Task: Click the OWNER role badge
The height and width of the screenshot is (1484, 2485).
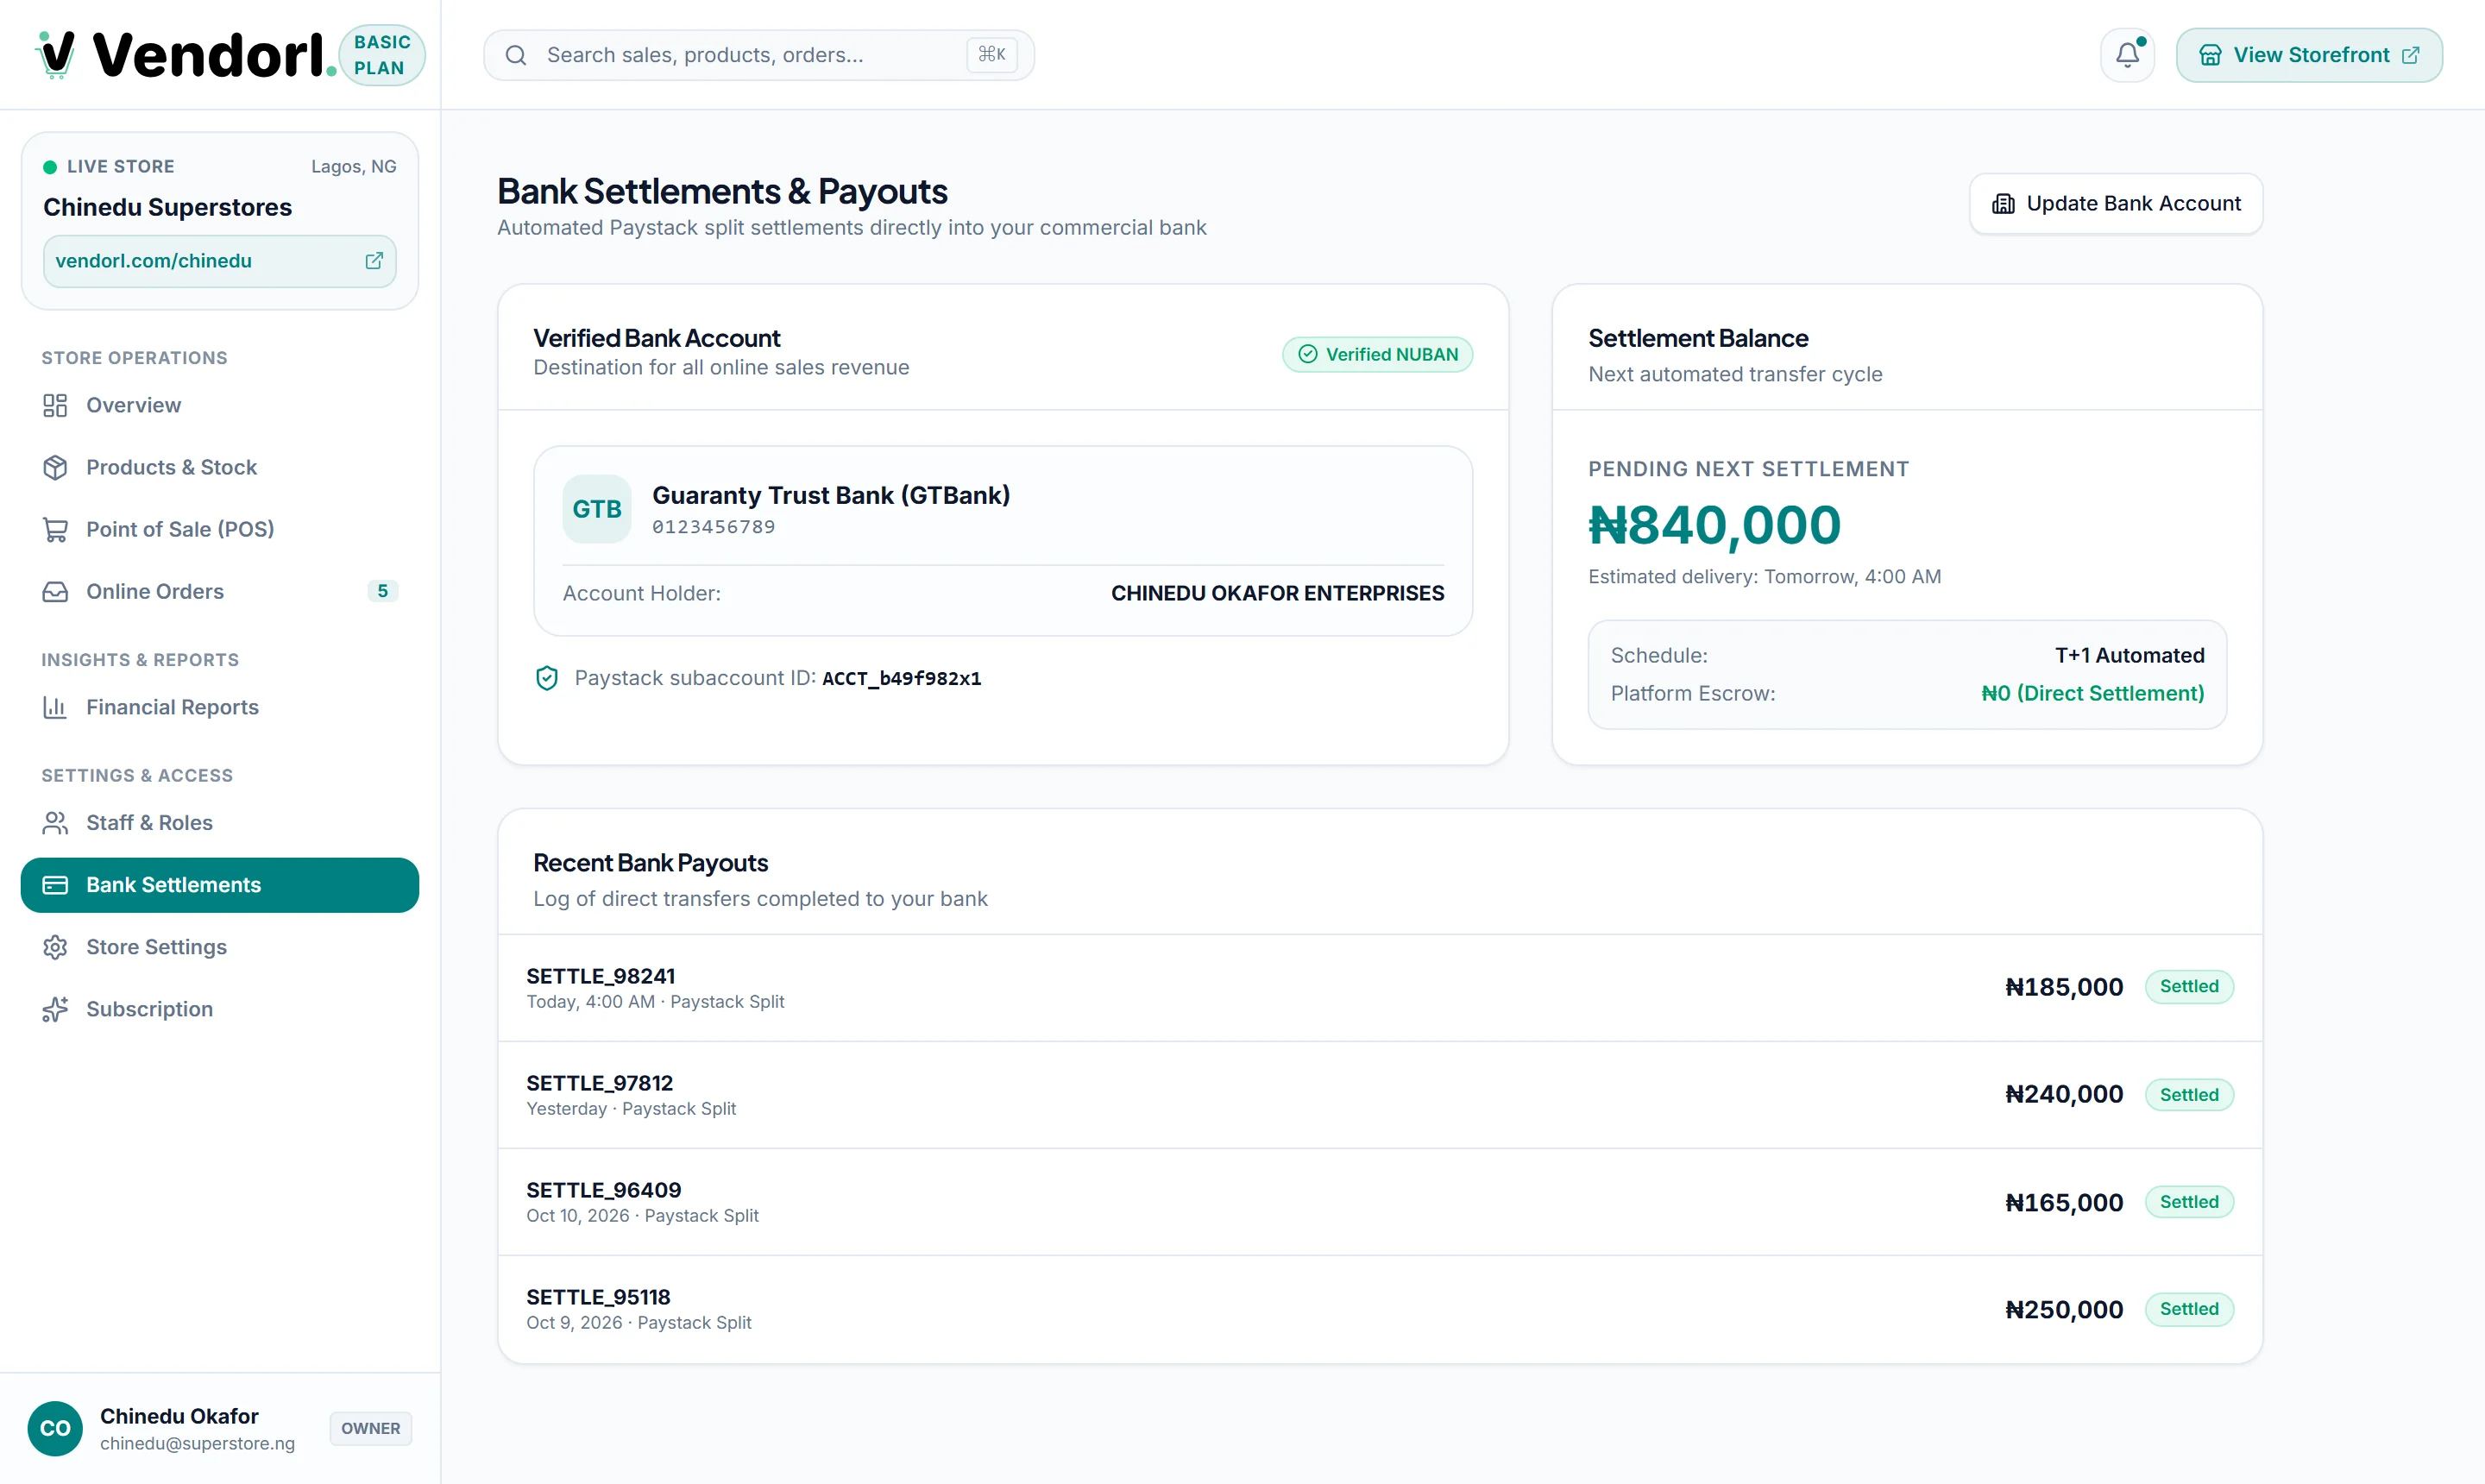Action: pos(370,1428)
